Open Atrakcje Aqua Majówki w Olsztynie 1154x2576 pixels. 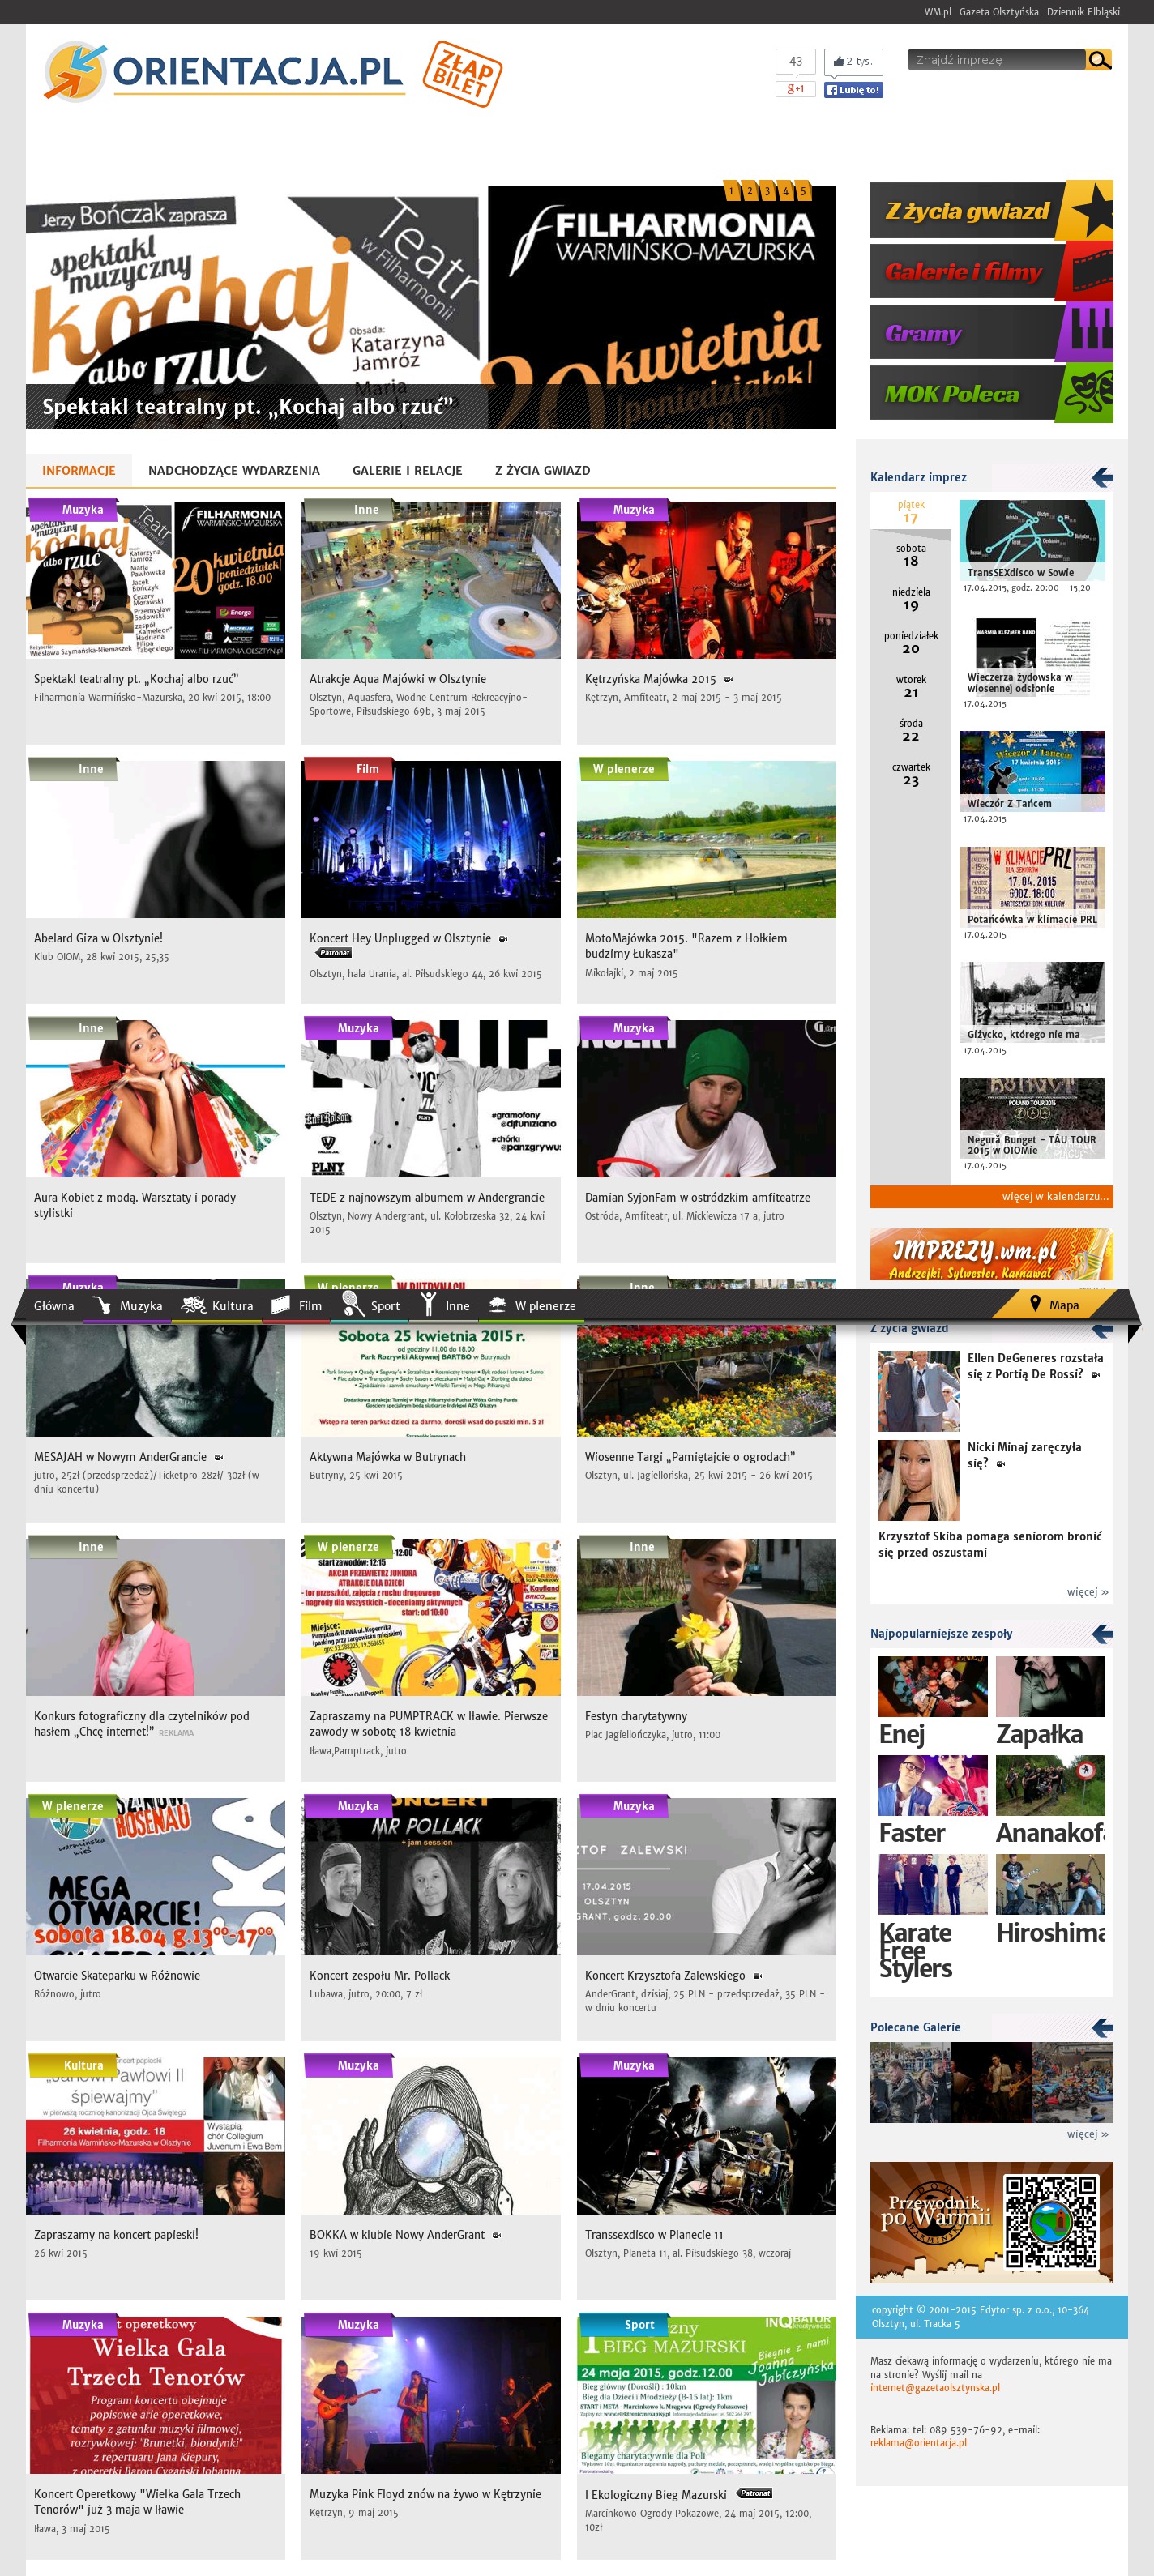point(398,679)
